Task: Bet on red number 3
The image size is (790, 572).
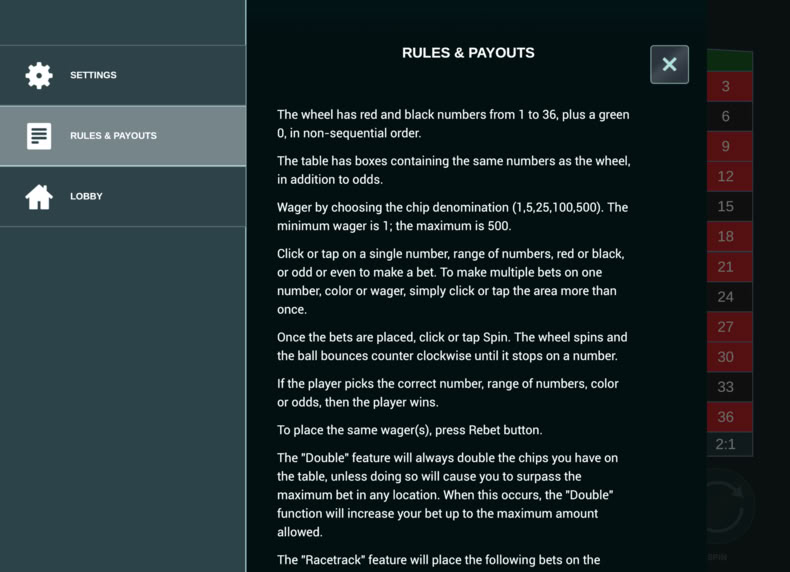Action: coord(730,86)
